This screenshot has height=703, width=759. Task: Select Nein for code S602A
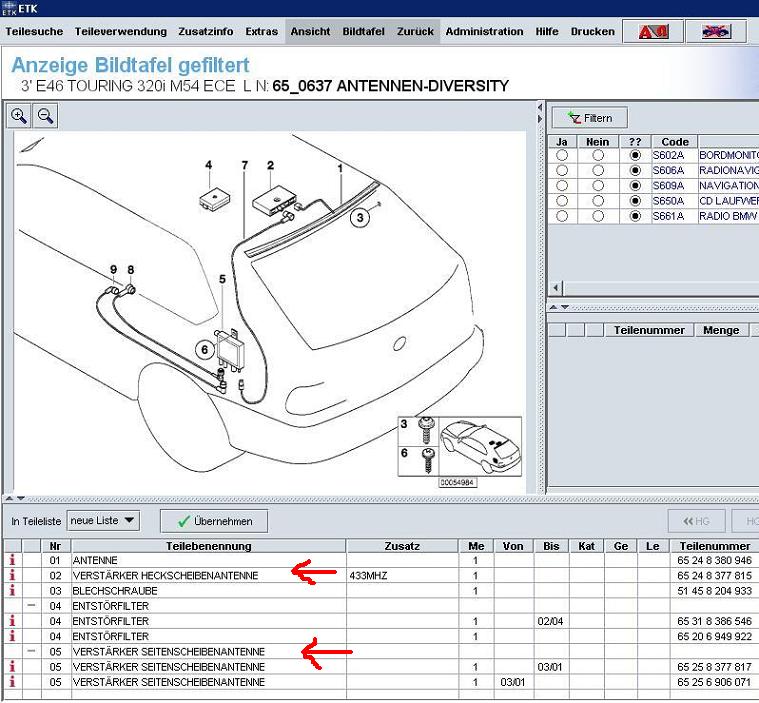point(598,155)
